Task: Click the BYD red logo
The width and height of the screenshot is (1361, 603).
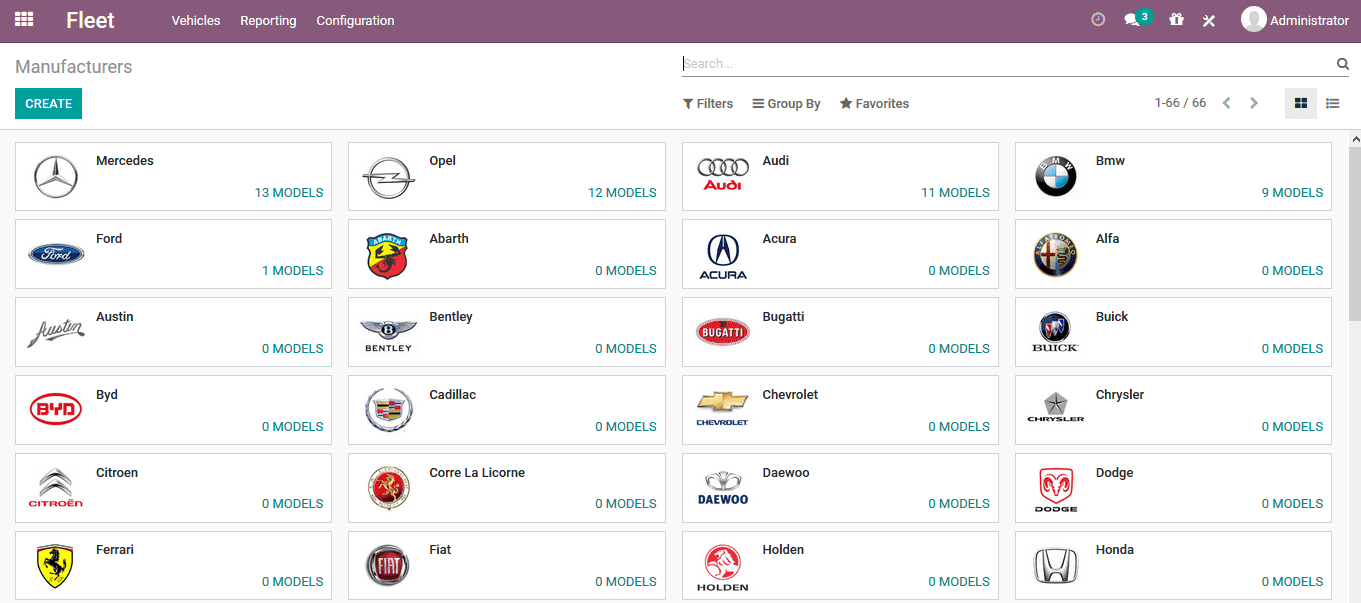Action: (x=56, y=409)
